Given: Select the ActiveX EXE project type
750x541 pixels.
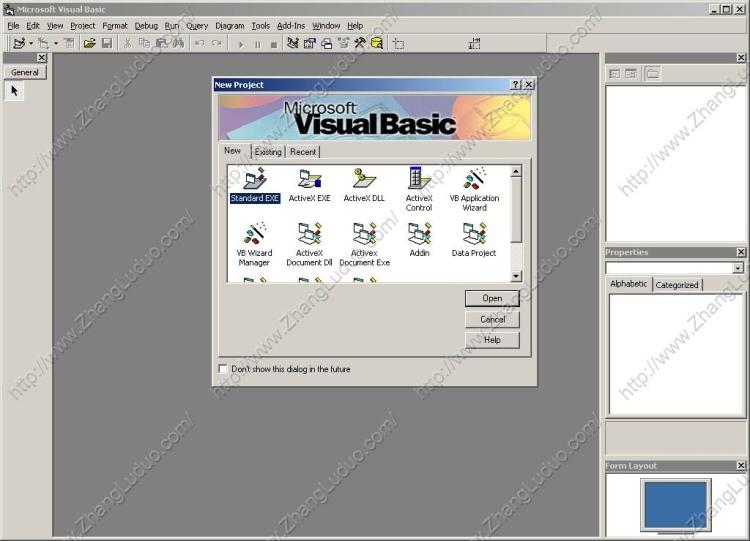Looking at the screenshot, I should (309, 185).
